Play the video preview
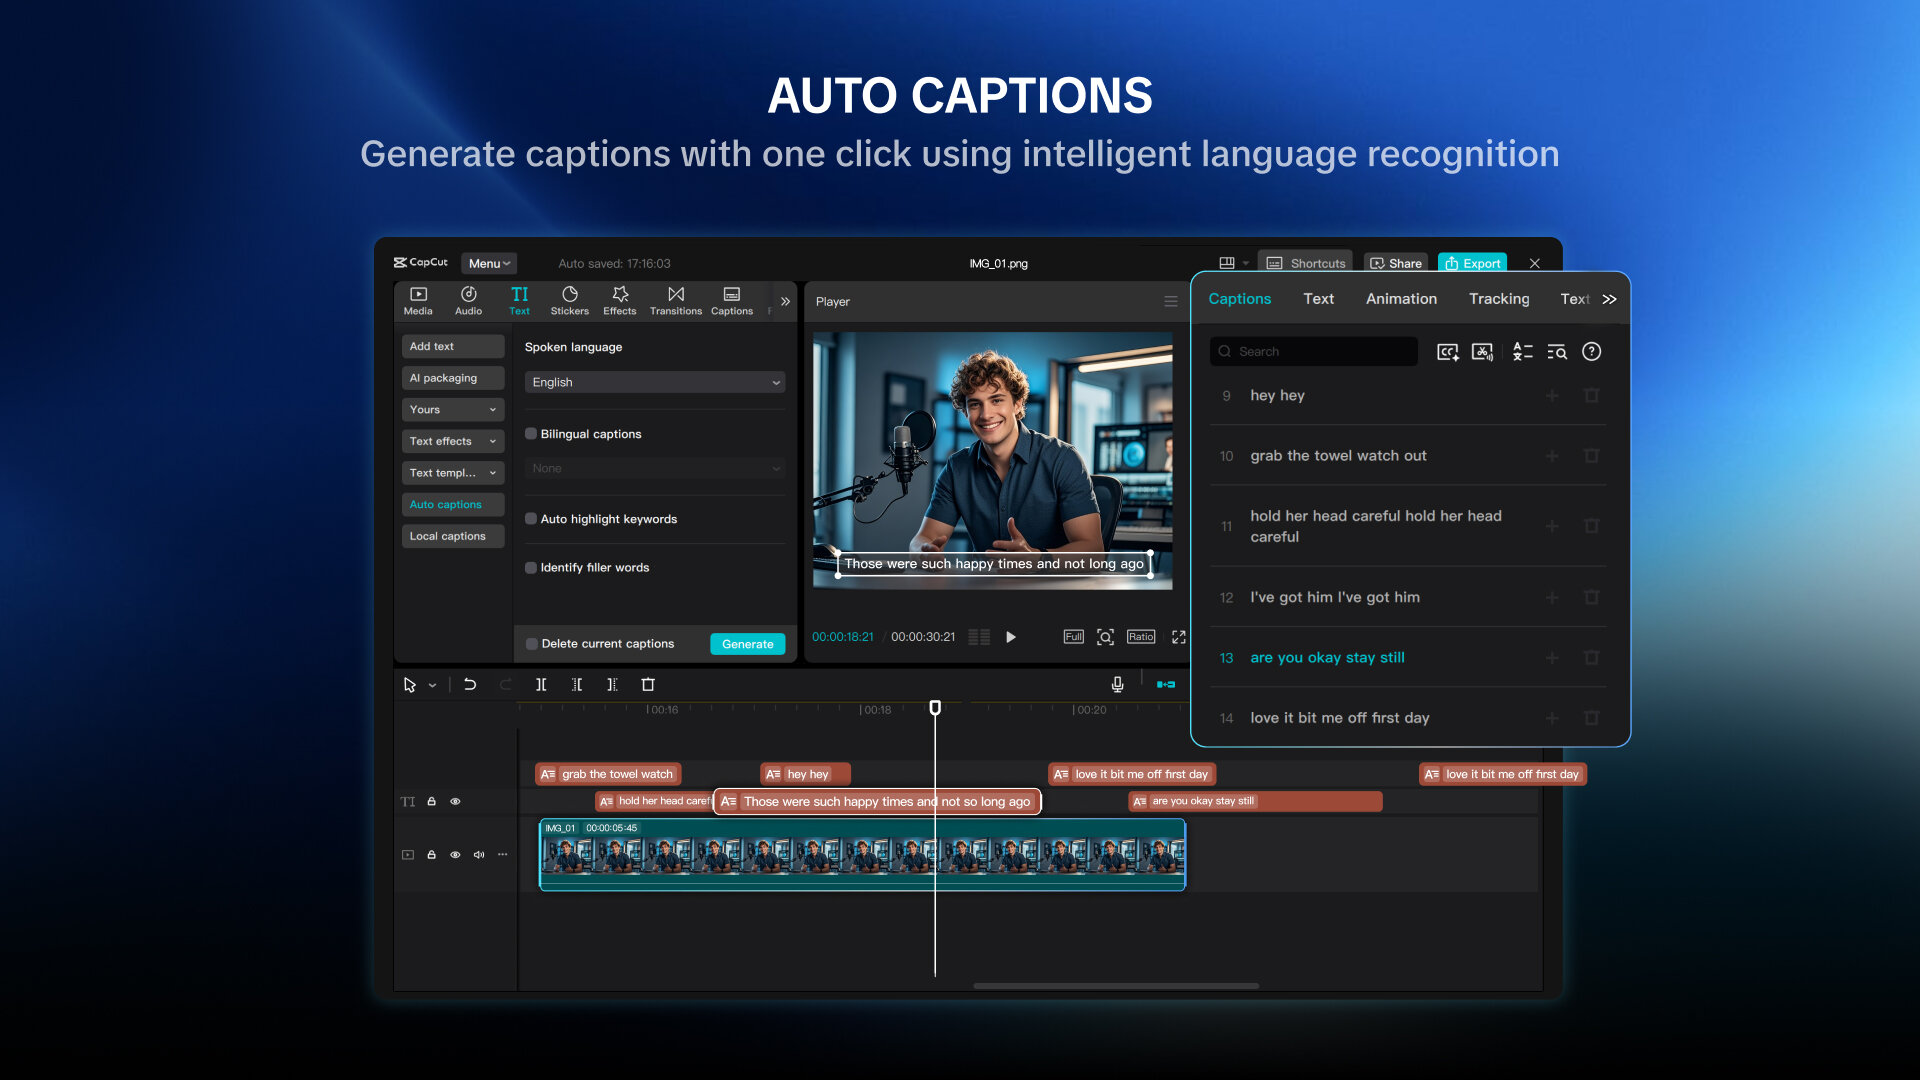The image size is (1920, 1080). click(1011, 637)
